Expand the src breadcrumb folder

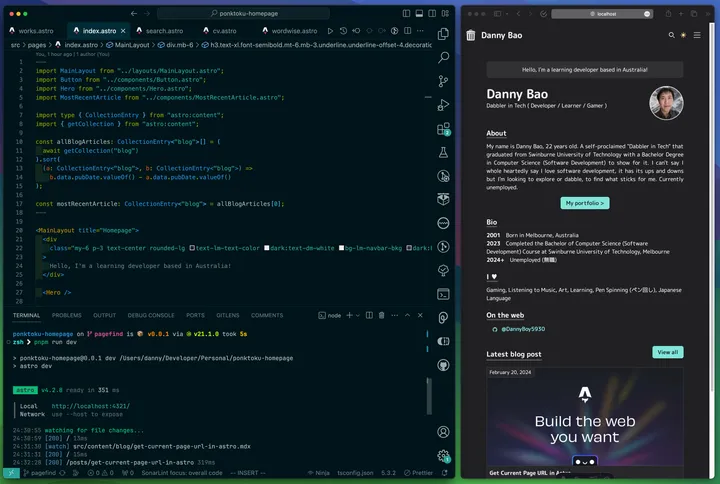tap(16, 45)
